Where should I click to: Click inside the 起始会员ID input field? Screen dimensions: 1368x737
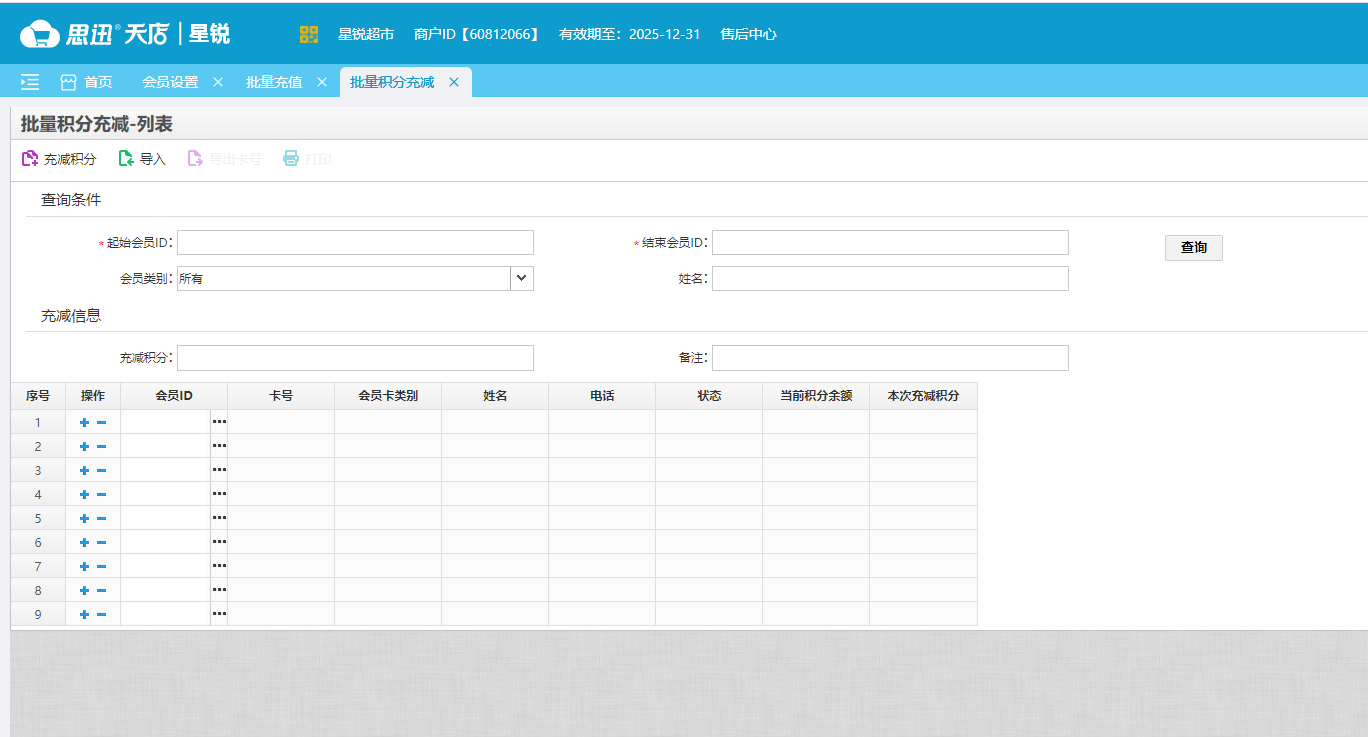(x=355, y=241)
